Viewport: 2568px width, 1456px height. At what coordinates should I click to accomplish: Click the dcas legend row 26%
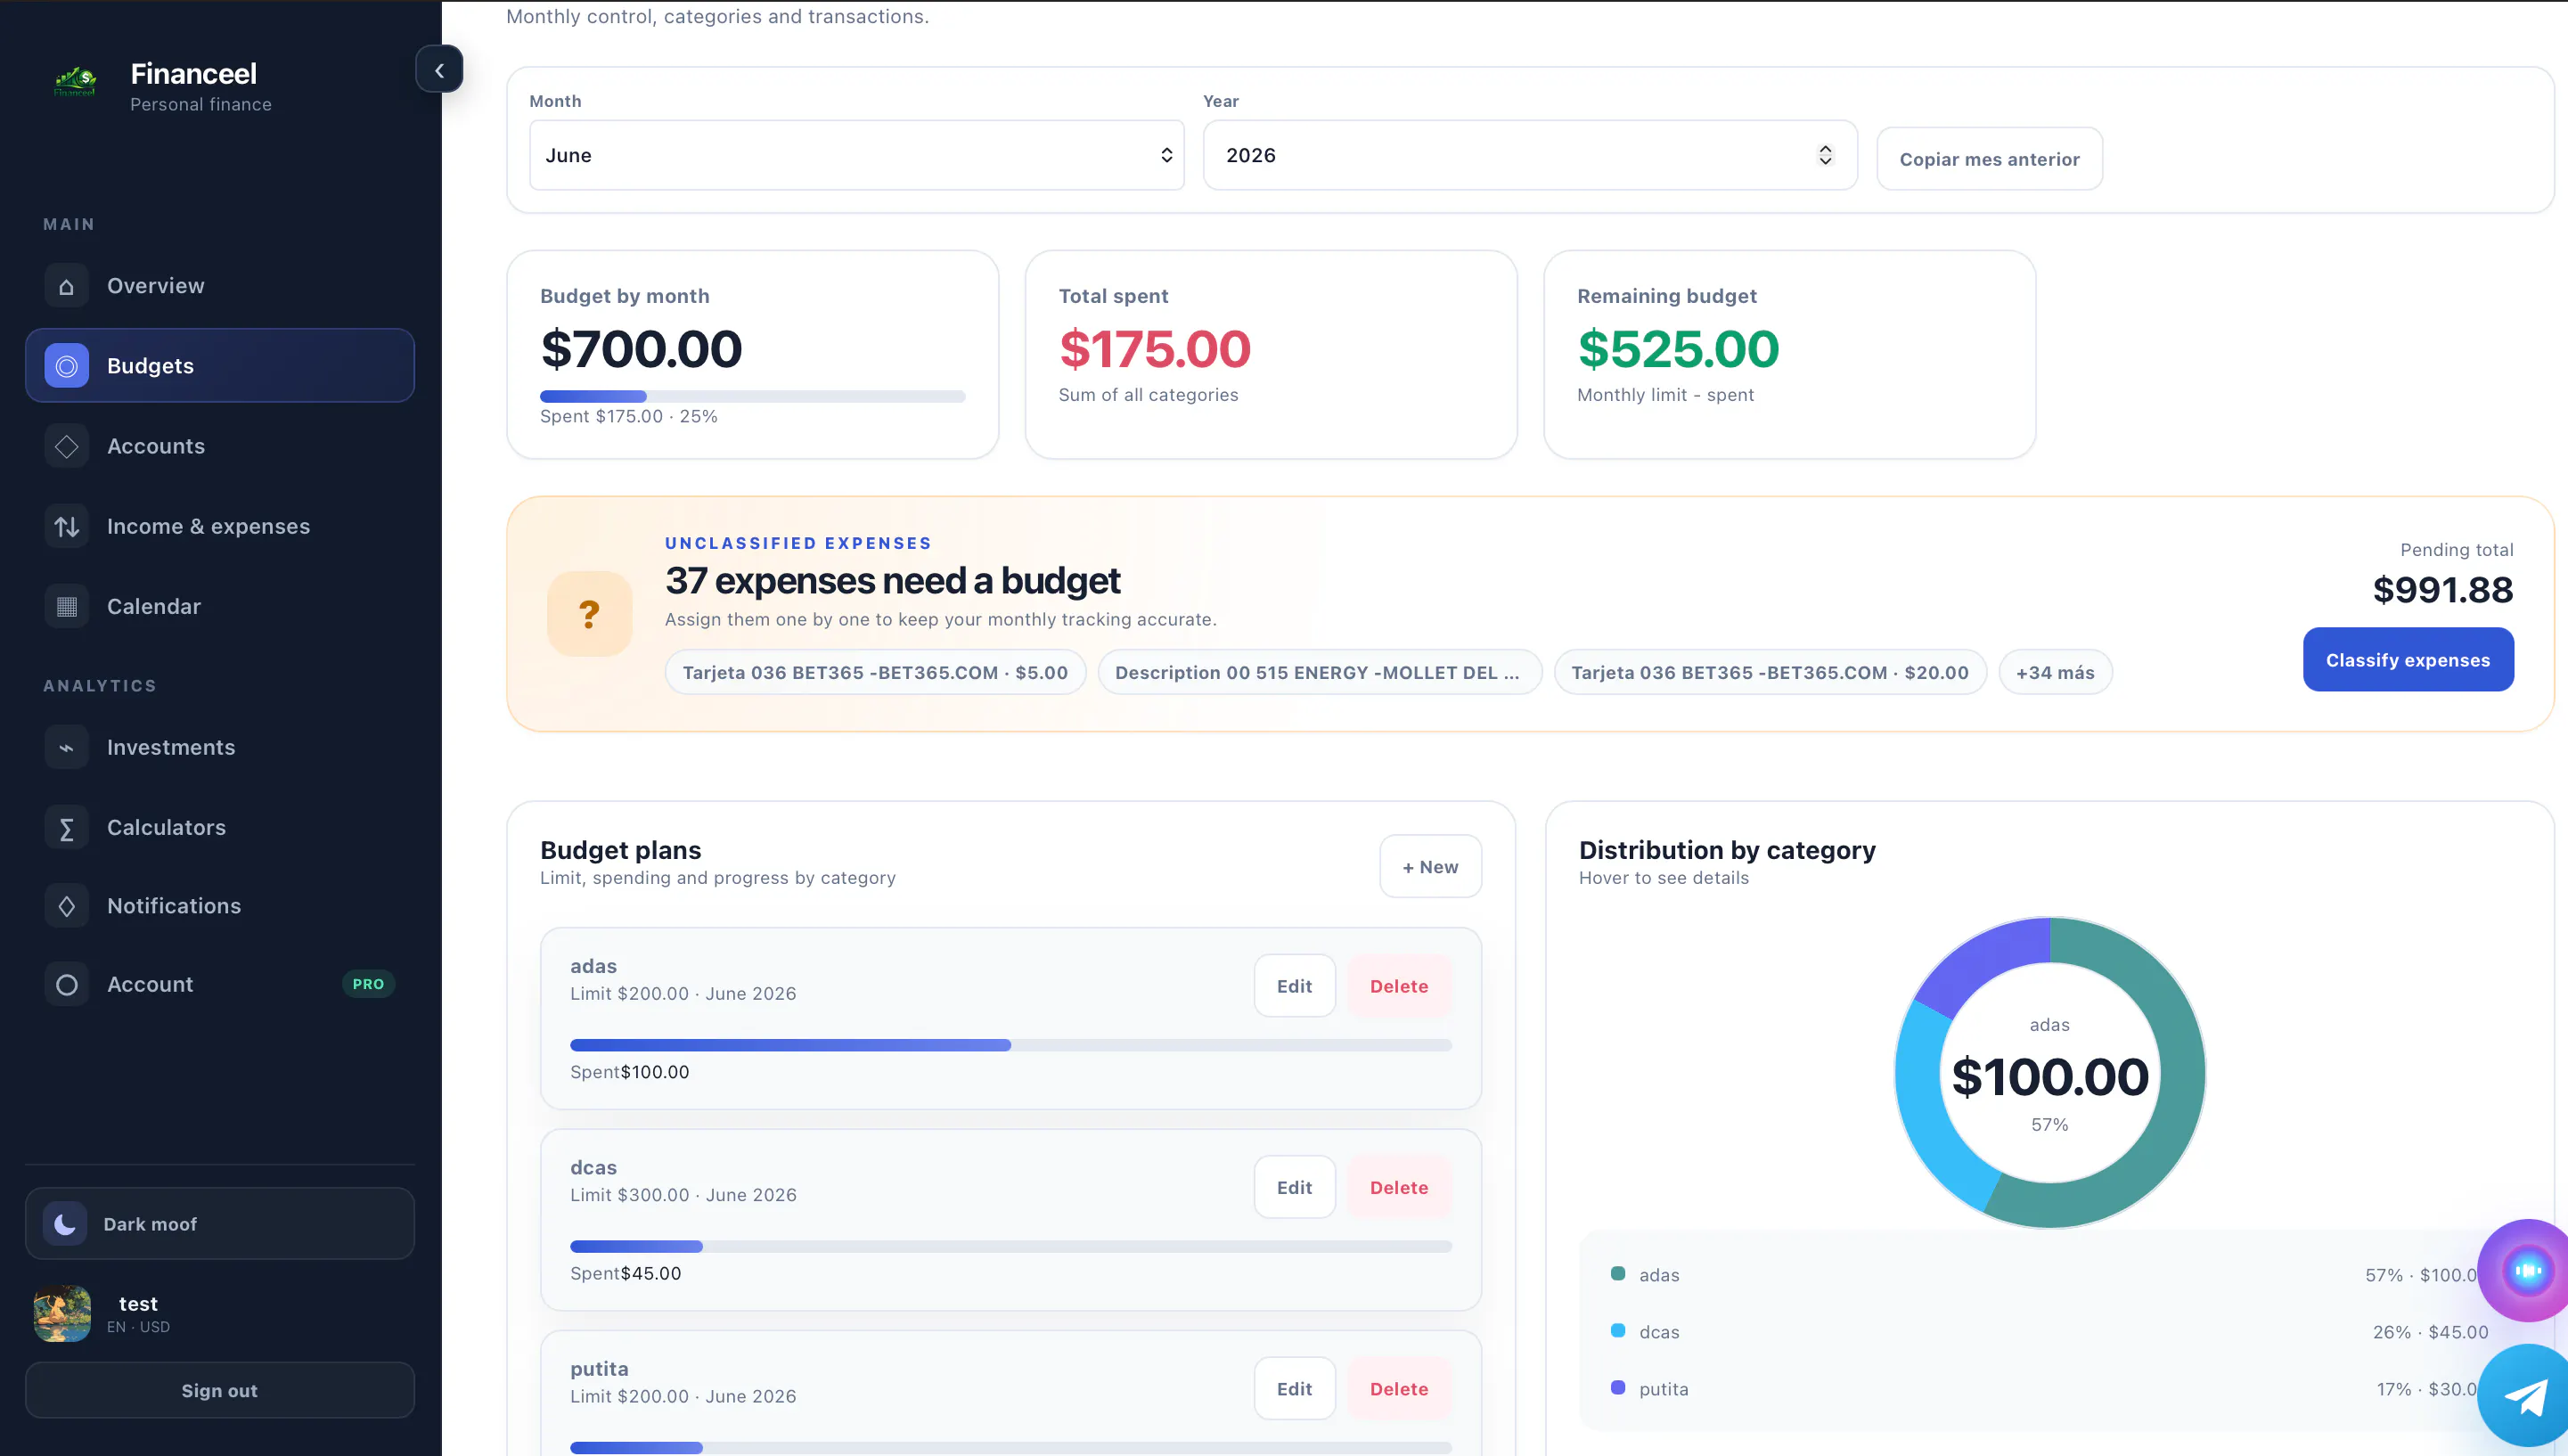click(2050, 1332)
